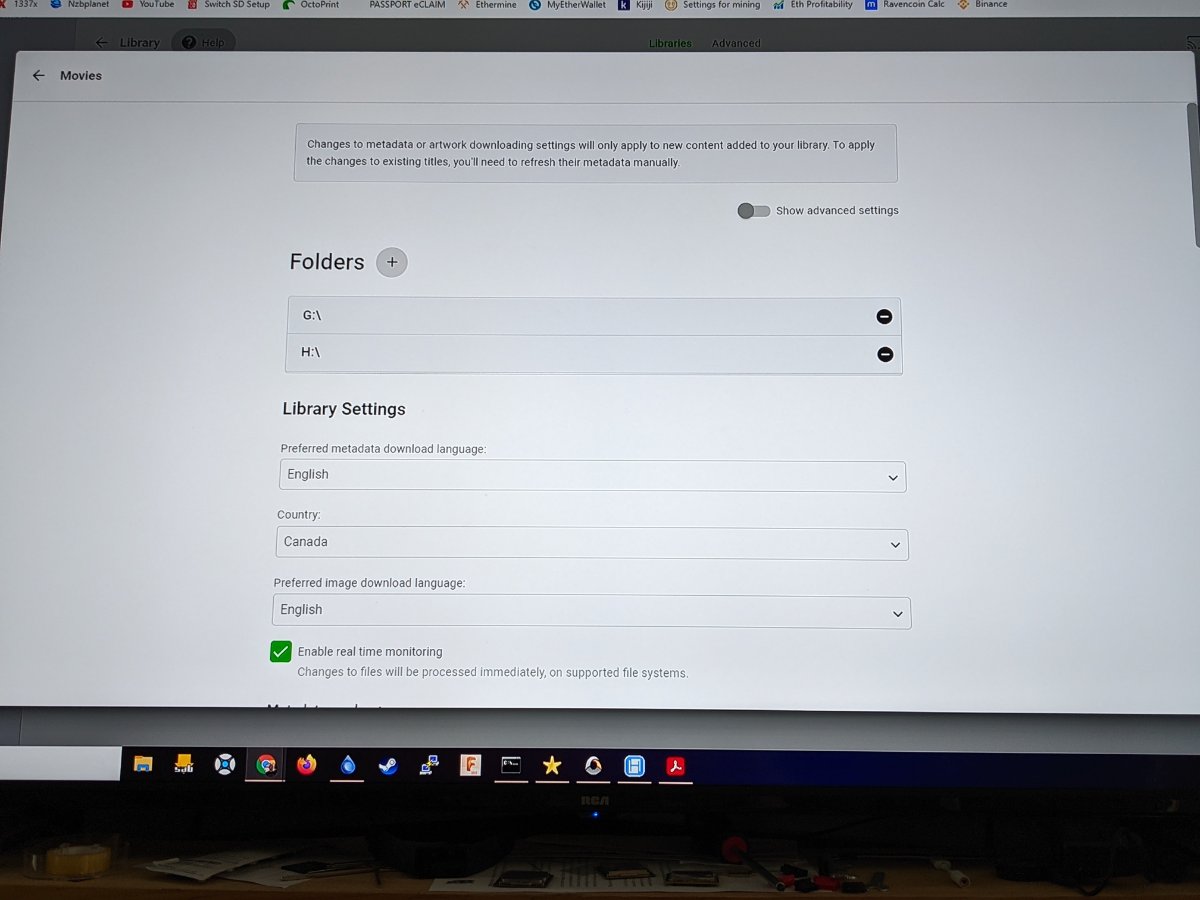Open the OctoPrint bookmark
The image size is (1200, 900).
[310, 5]
